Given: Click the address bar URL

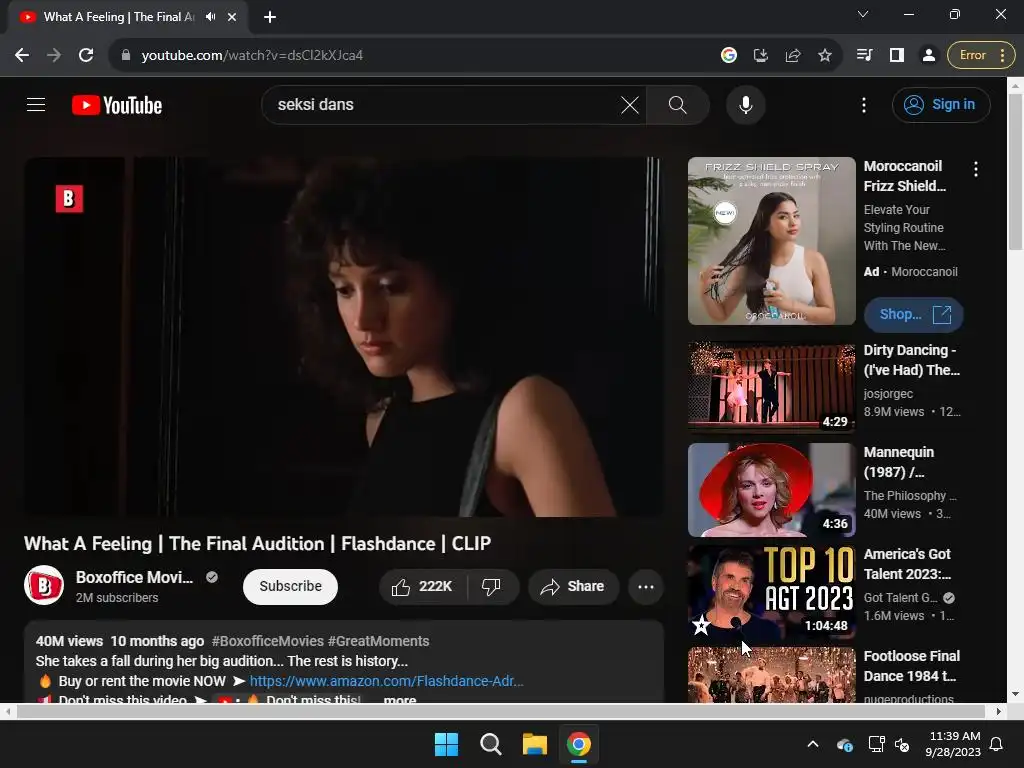Looking at the screenshot, I should (x=252, y=56).
